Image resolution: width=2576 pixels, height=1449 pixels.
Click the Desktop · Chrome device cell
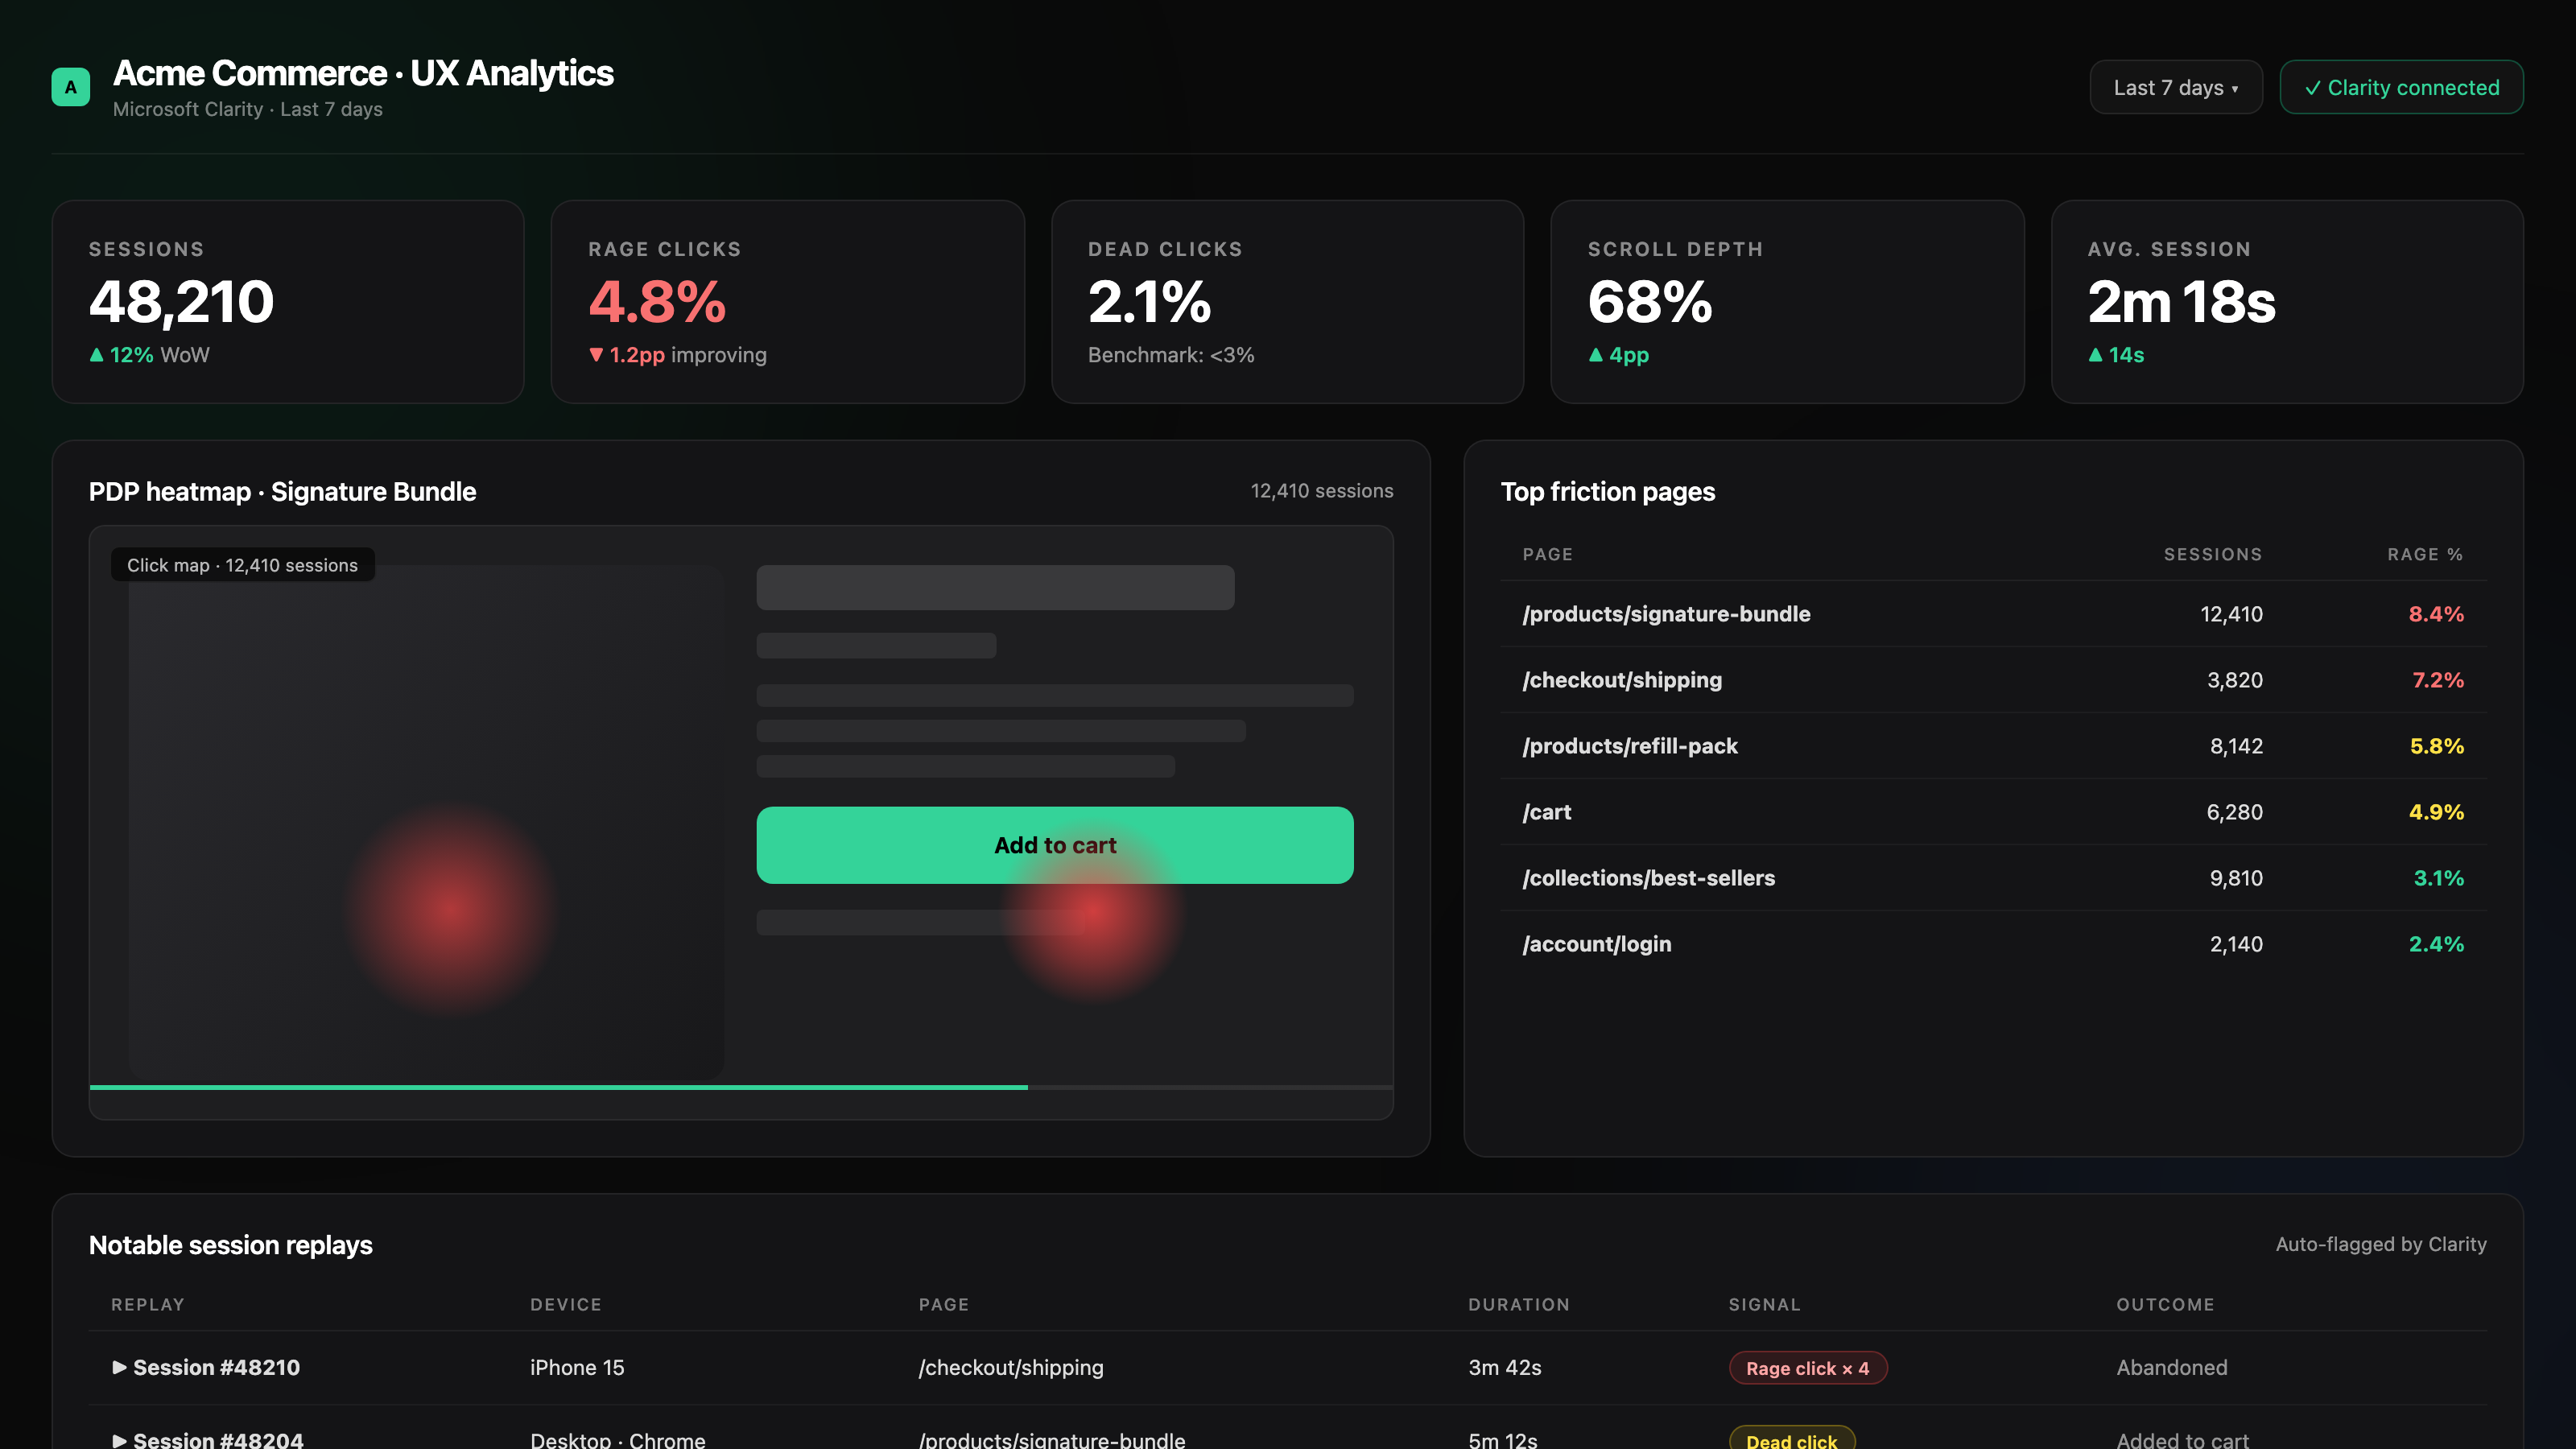[x=617, y=1440]
